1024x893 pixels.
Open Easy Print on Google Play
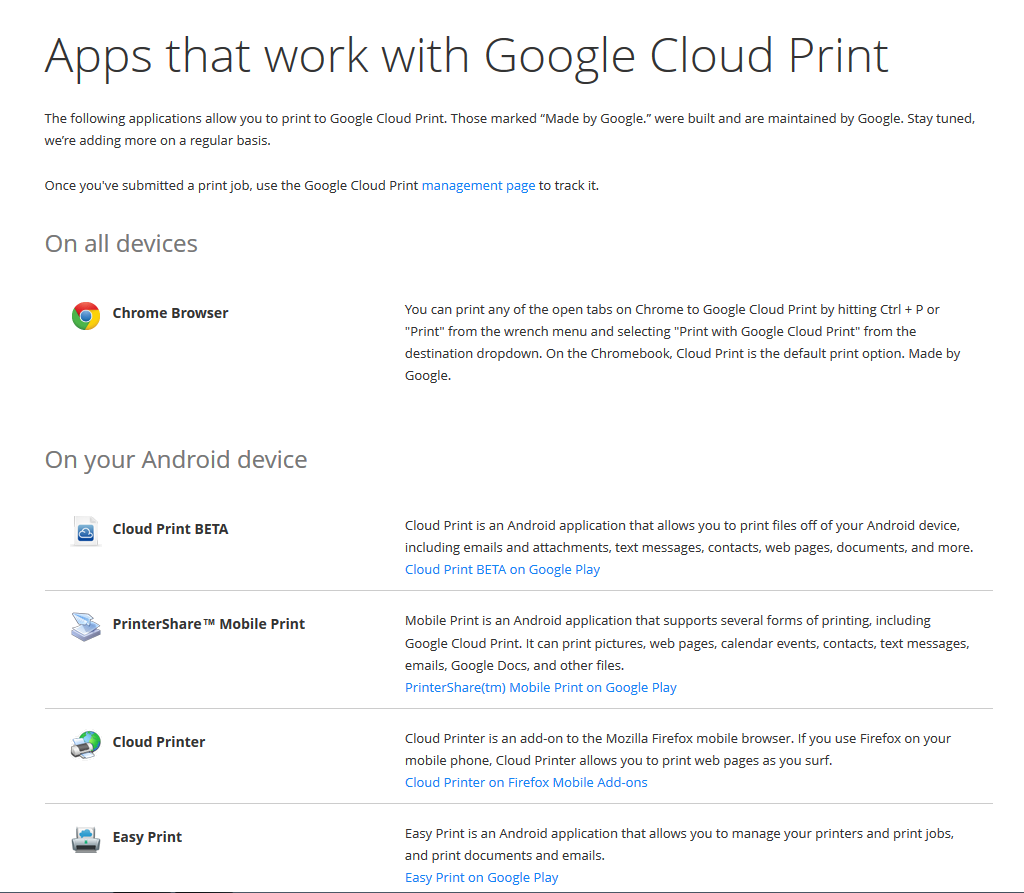(x=481, y=877)
